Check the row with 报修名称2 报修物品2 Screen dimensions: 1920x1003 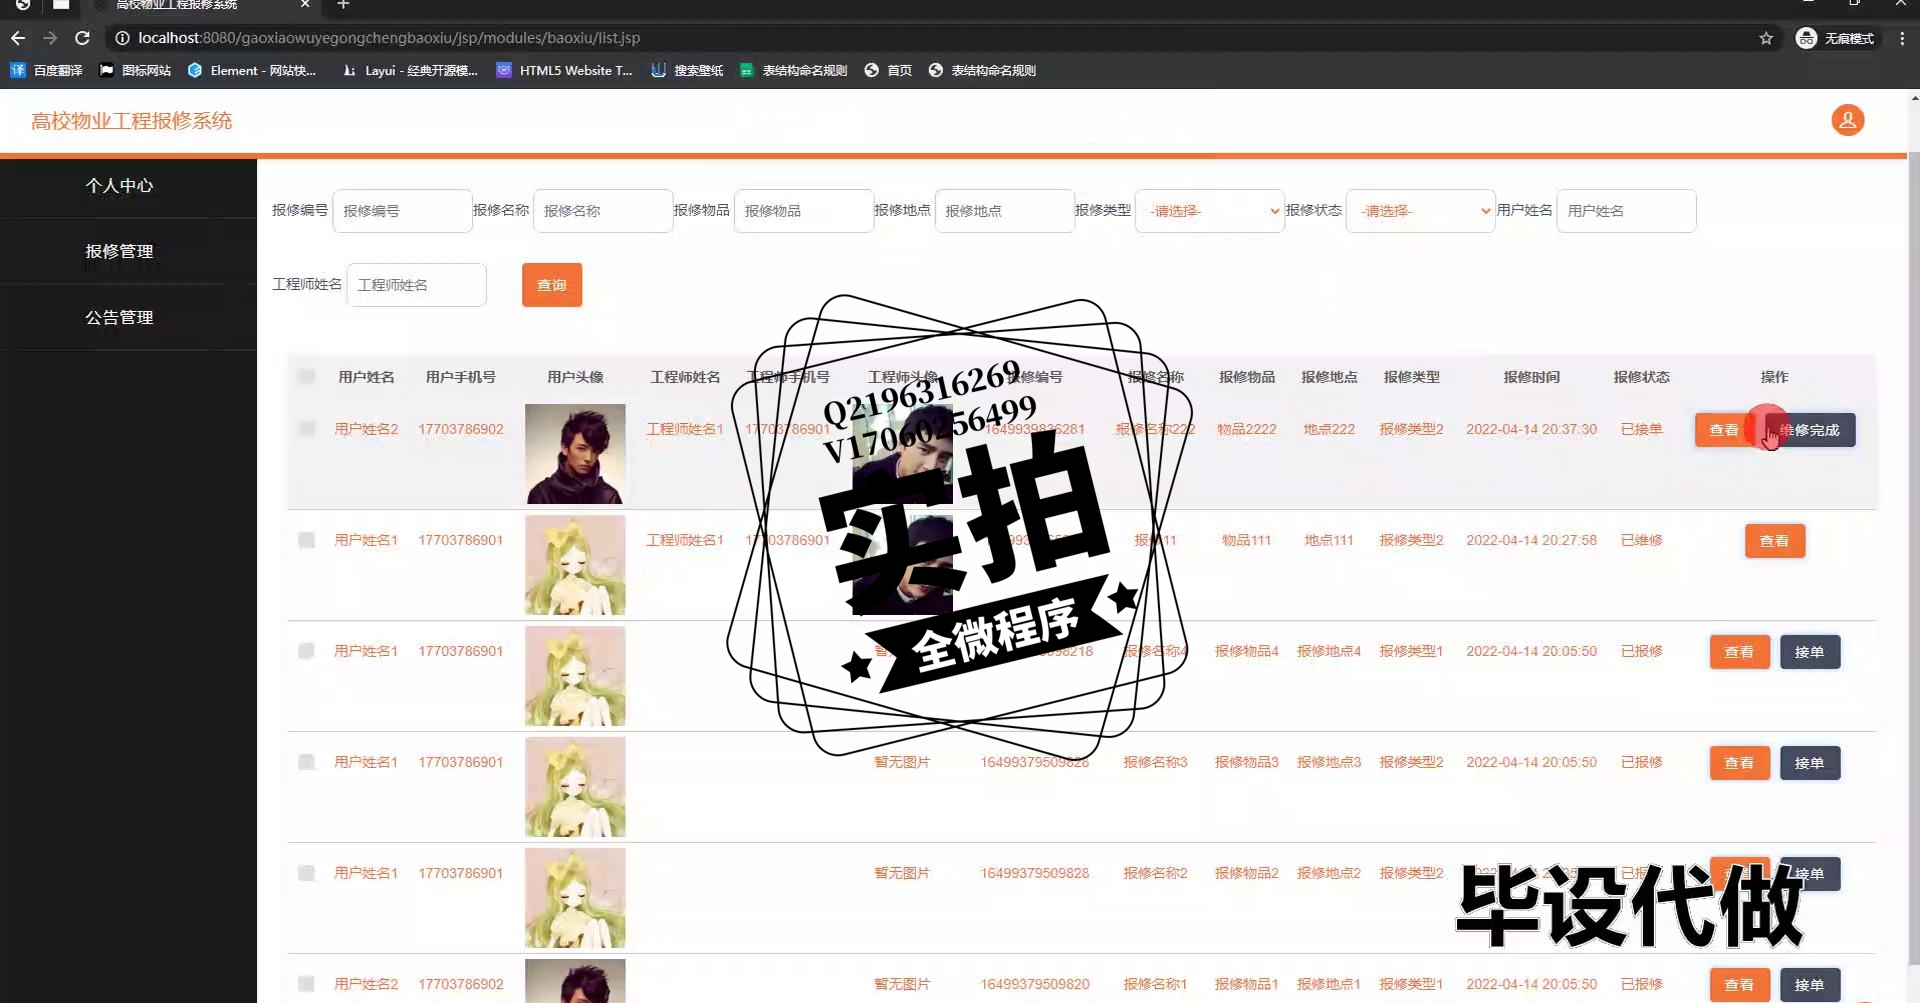[x=307, y=873]
